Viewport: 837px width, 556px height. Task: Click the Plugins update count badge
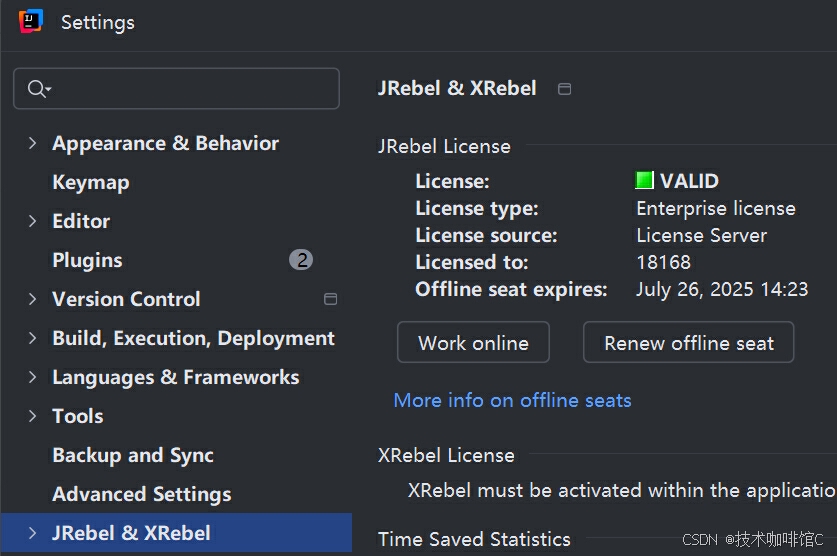[301, 260]
